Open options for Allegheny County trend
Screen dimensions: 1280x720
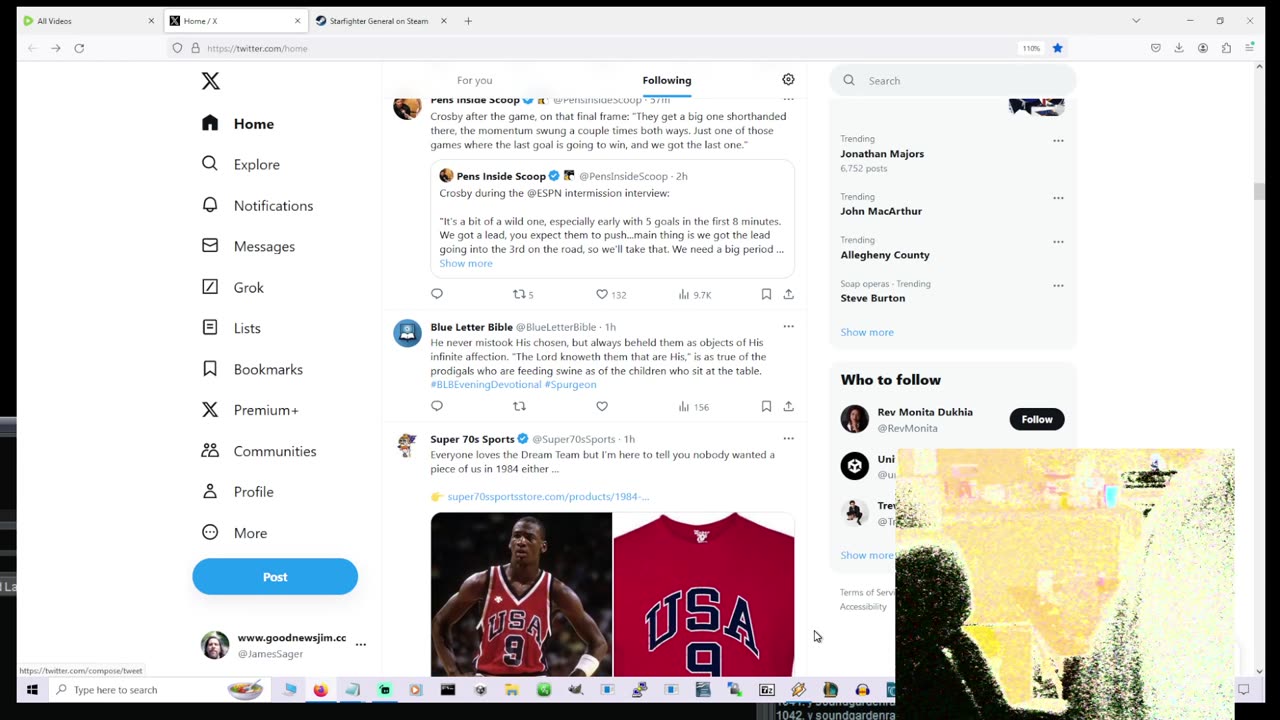tap(1058, 241)
